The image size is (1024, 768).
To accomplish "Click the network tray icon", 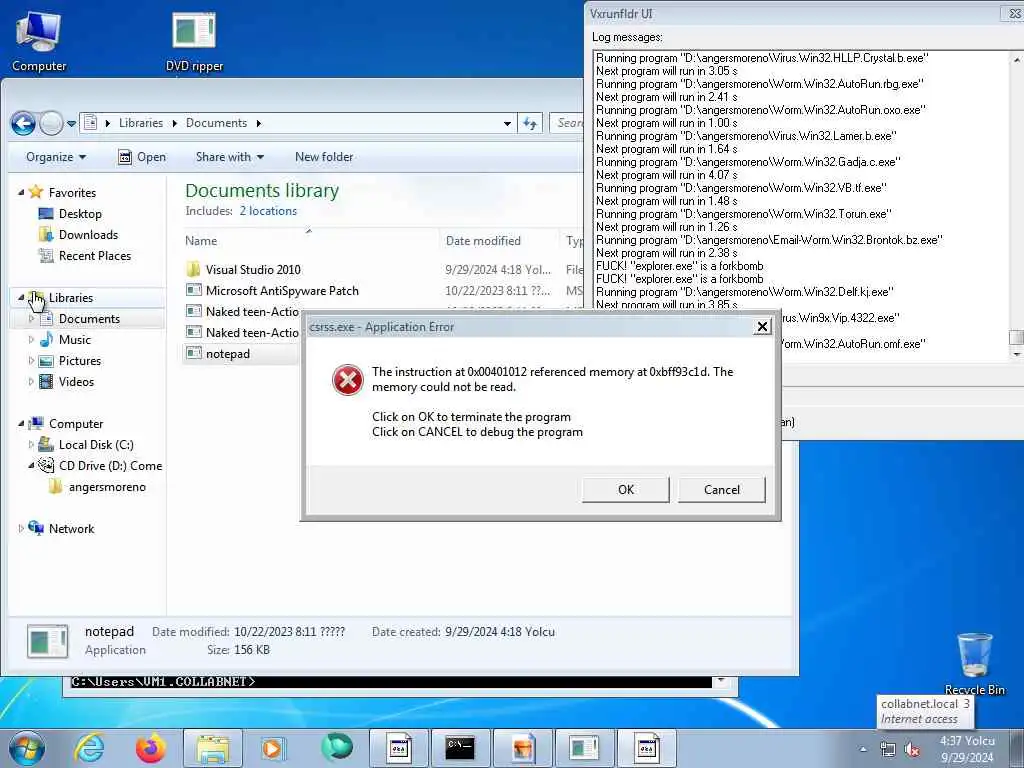I will (888, 749).
